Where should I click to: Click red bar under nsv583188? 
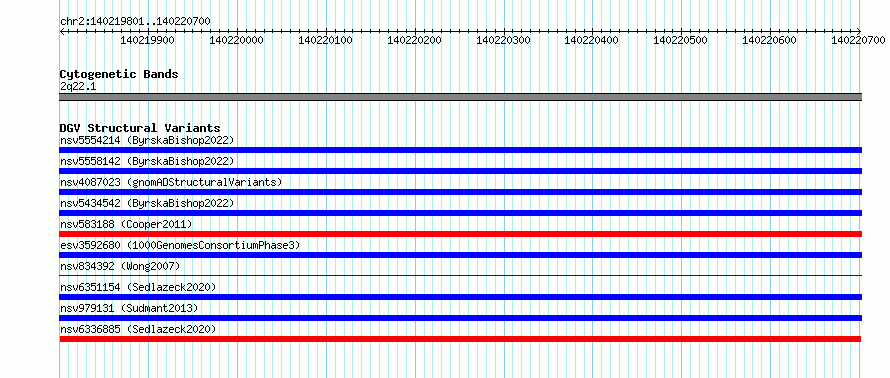click(x=460, y=234)
